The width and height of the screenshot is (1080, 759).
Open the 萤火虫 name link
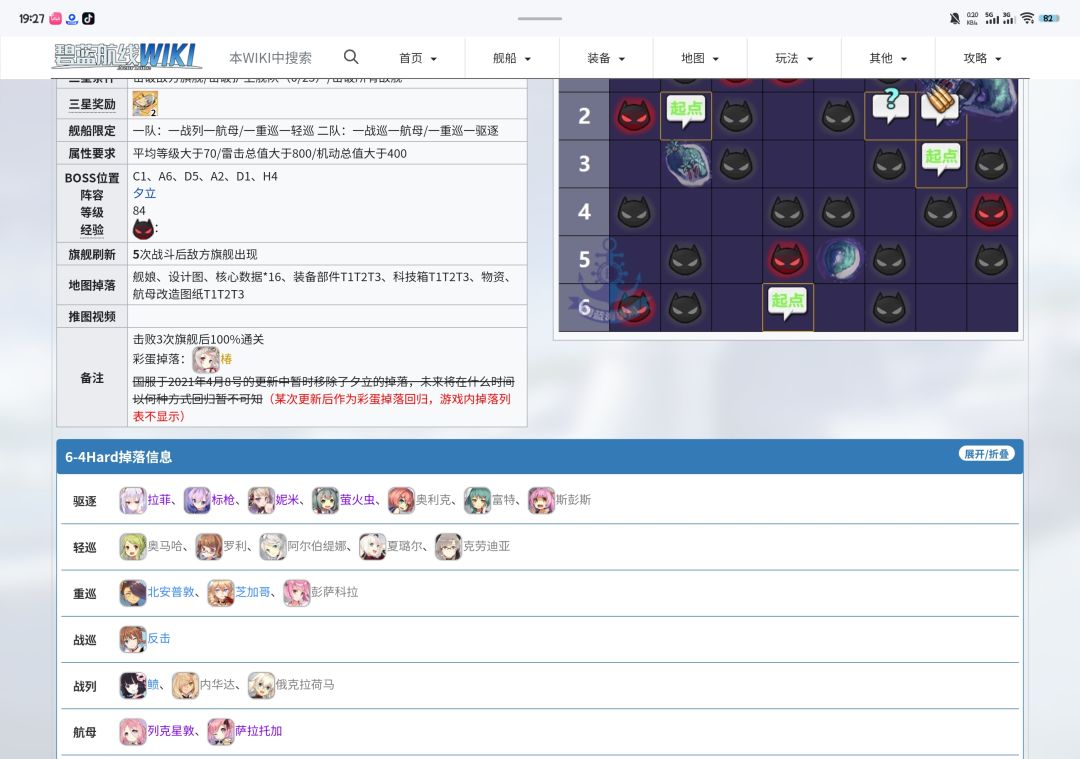coord(357,500)
